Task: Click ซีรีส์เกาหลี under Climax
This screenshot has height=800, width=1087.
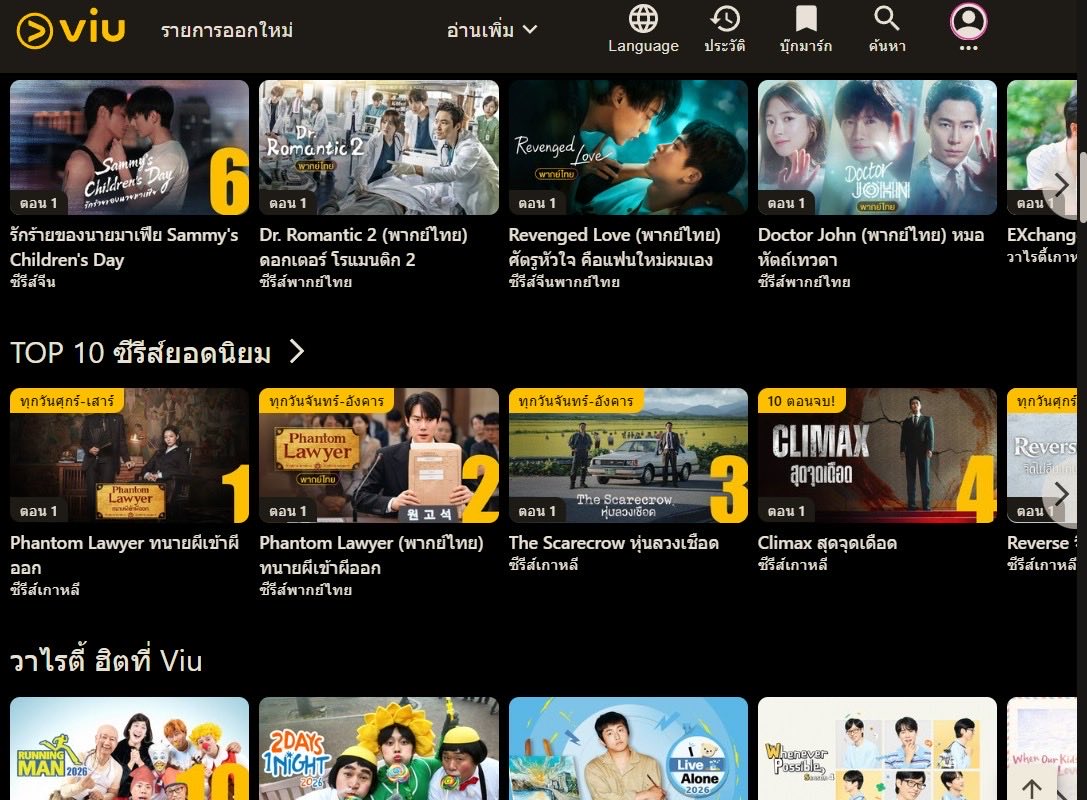Action: [792, 564]
